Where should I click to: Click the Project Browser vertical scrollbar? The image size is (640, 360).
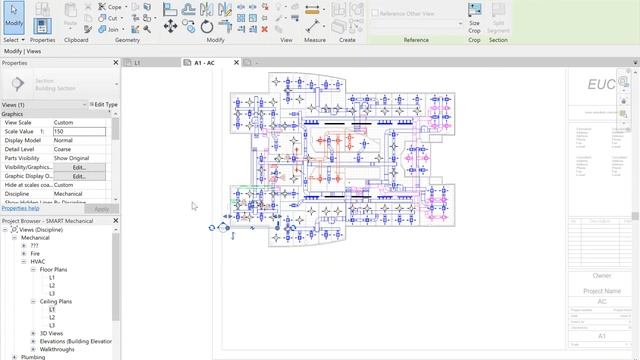tap(116, 277)
